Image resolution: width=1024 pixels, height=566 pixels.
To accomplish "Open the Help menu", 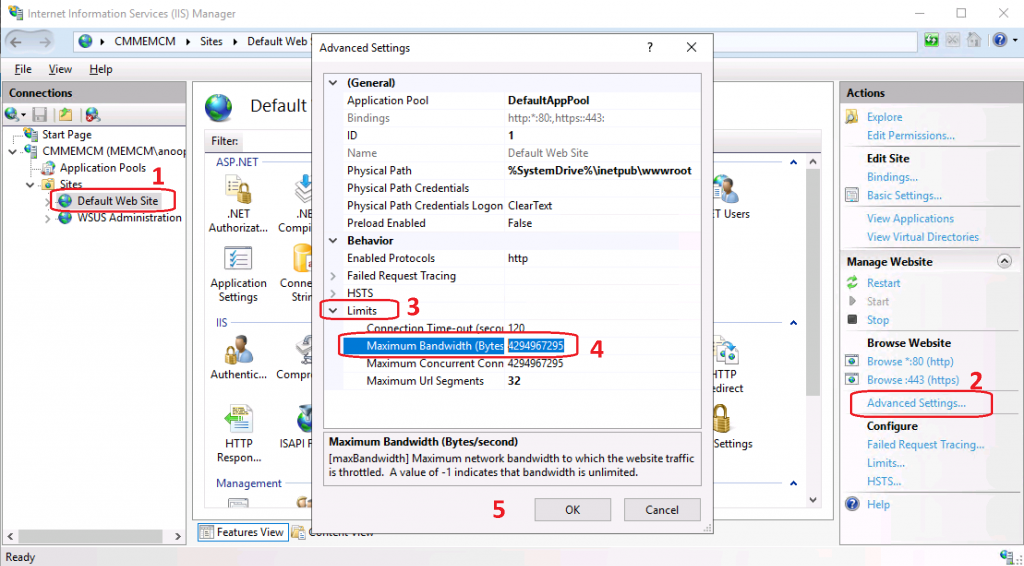I will click(101, 69).
